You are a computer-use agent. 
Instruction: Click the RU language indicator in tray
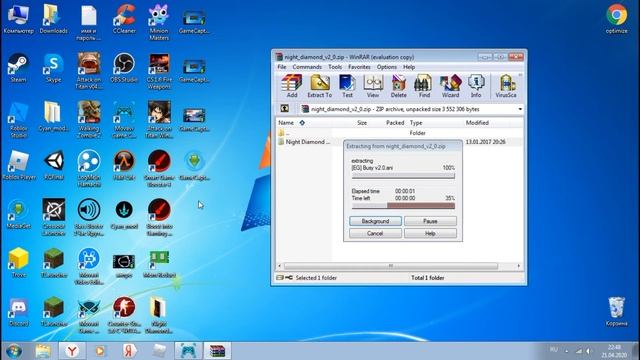[553, 350]
